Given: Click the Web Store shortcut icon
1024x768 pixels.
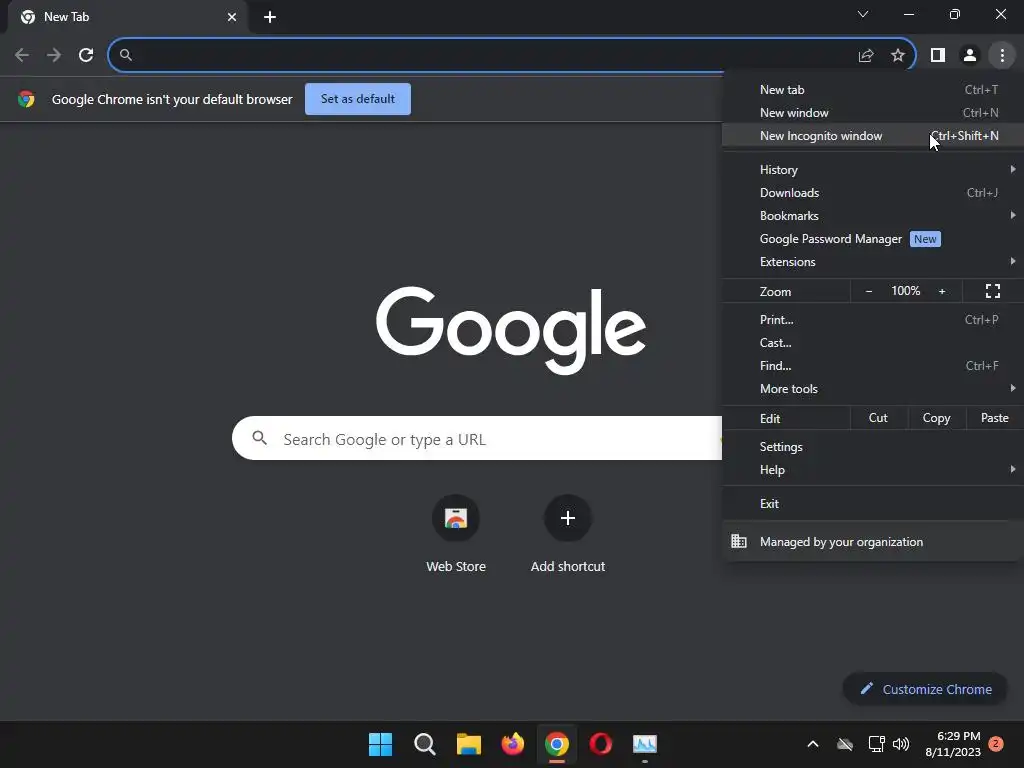Looking at the screenshot, I should click(456, 519).
